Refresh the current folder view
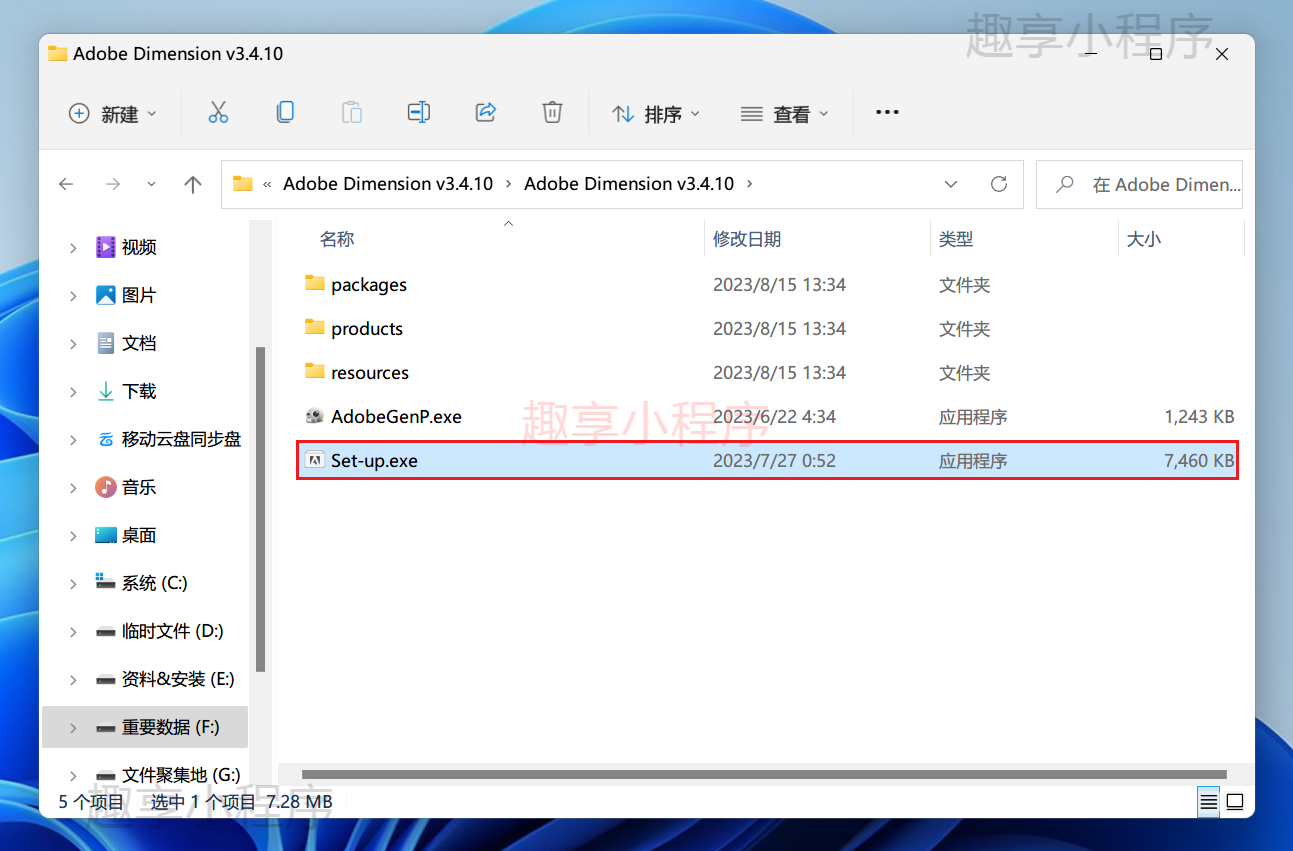Image resolution: width=1293 pixels, height=851 pixels. click(x=998, y=184)
